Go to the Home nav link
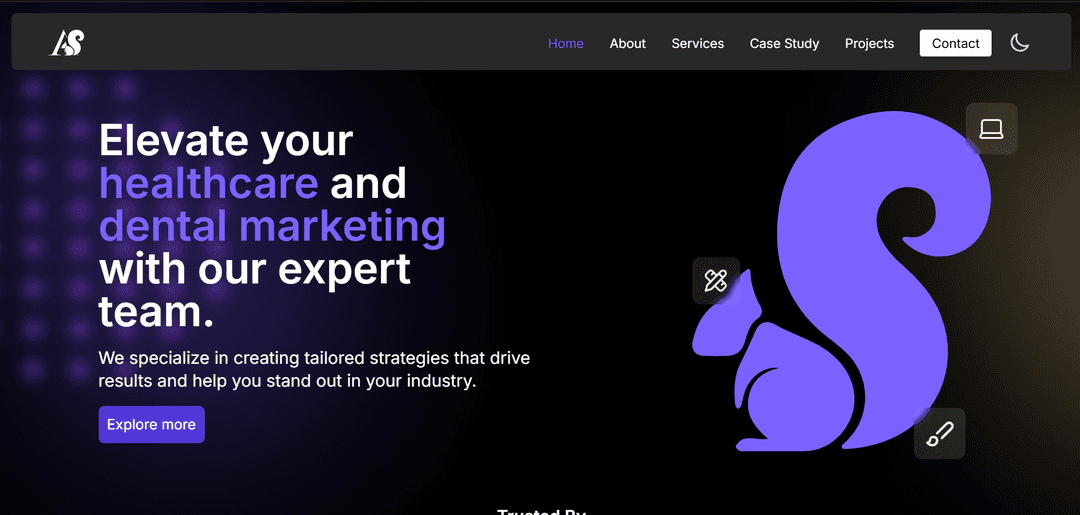The width and height of the screenshot is (1080, 515). 566,43
